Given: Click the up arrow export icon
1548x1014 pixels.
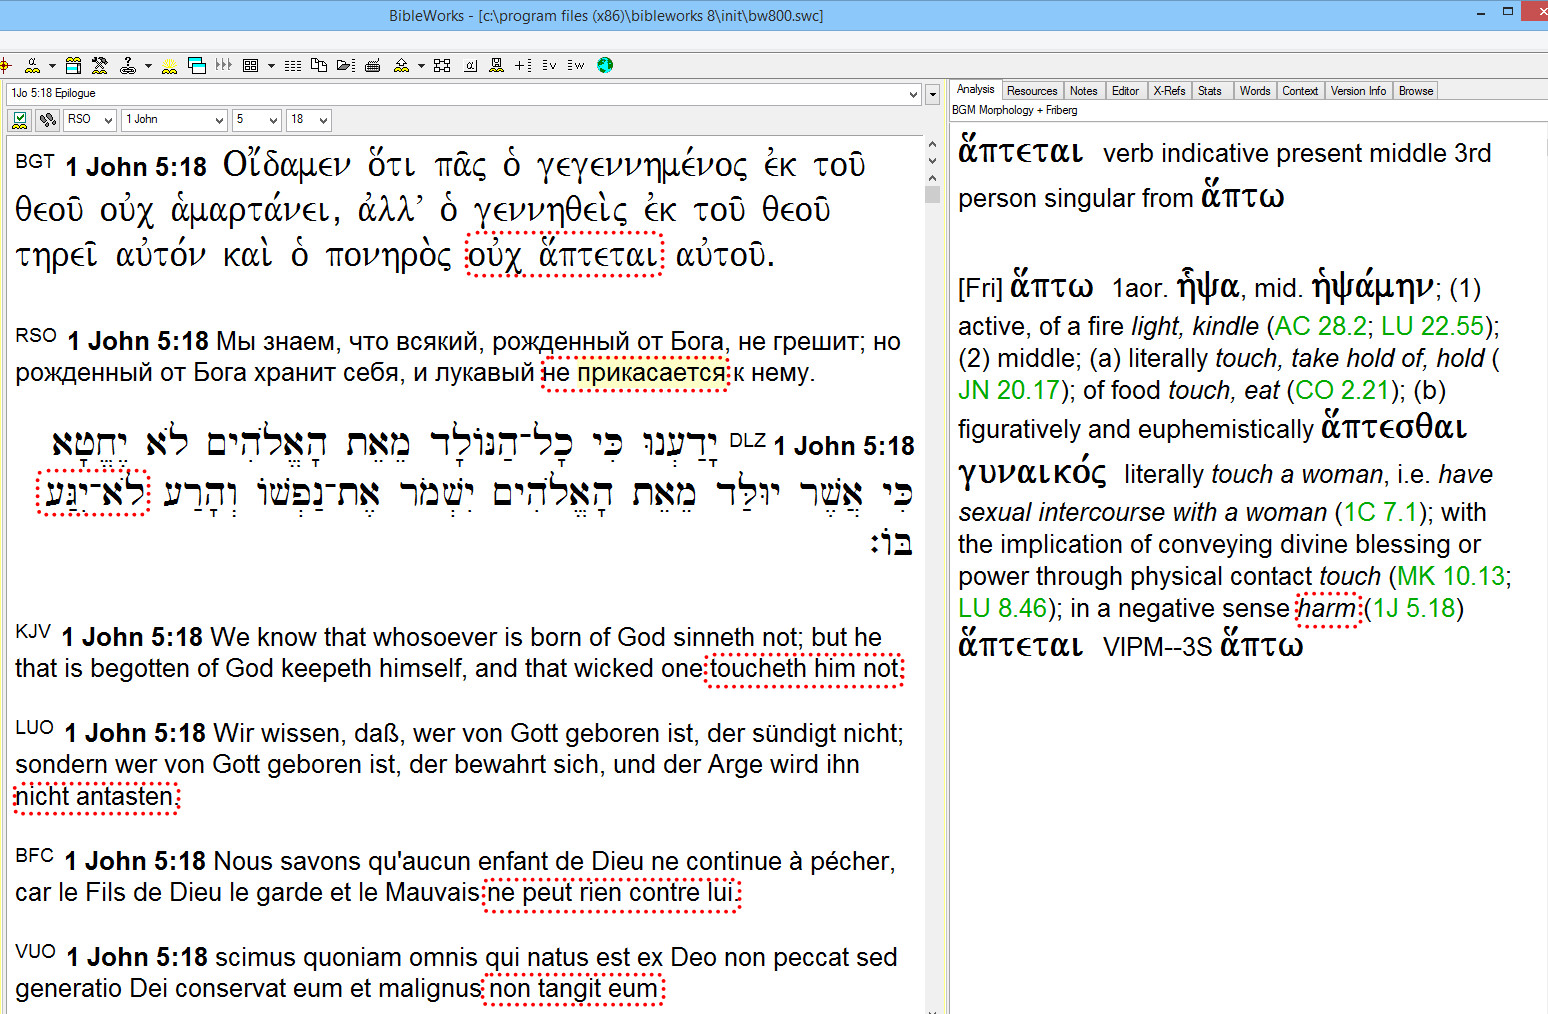Looking at the screenshot, I should 401,66.
